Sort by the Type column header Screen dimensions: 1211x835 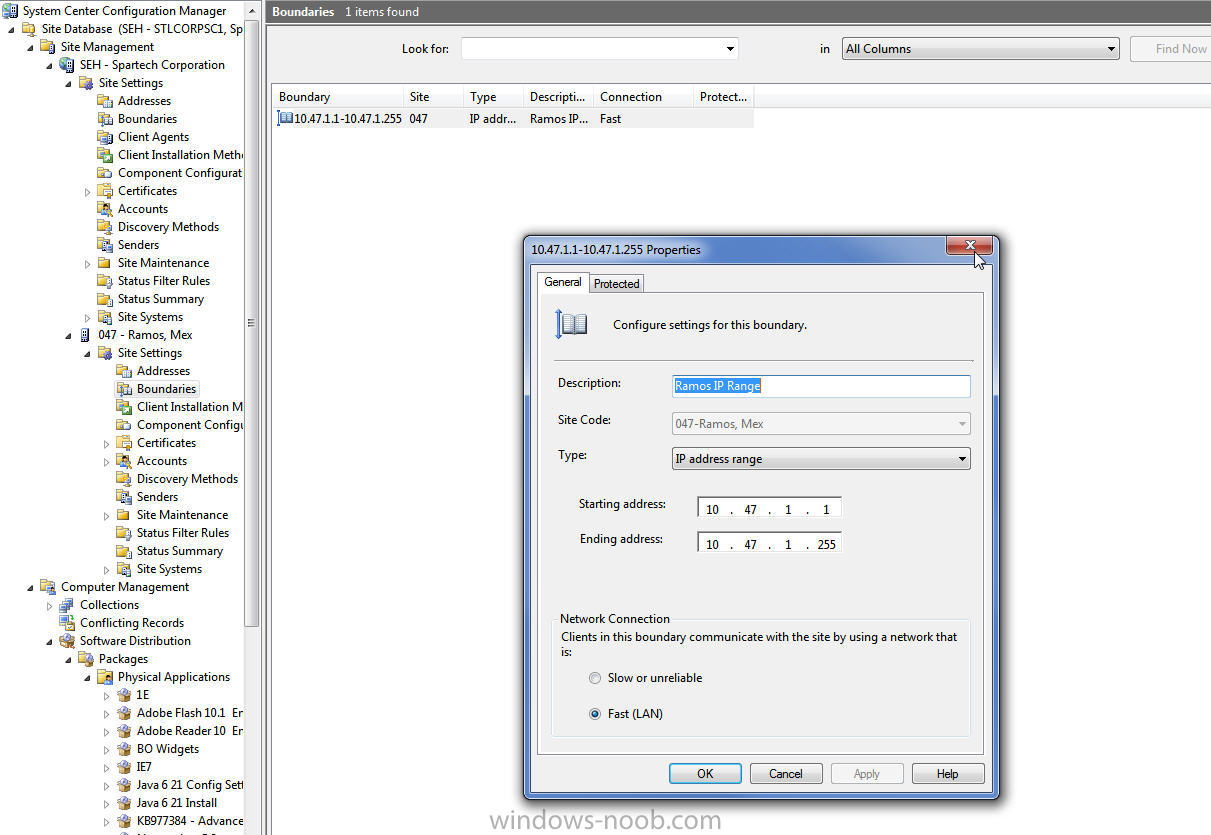pos(493,97)
